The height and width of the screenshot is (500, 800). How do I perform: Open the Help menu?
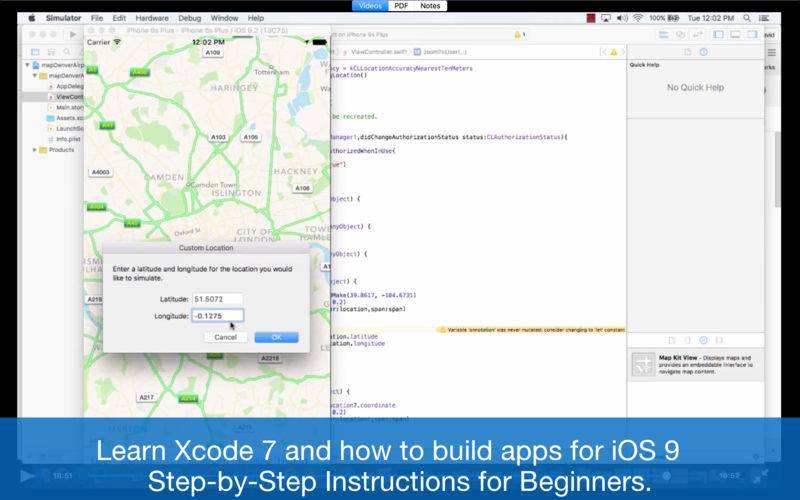256,18
